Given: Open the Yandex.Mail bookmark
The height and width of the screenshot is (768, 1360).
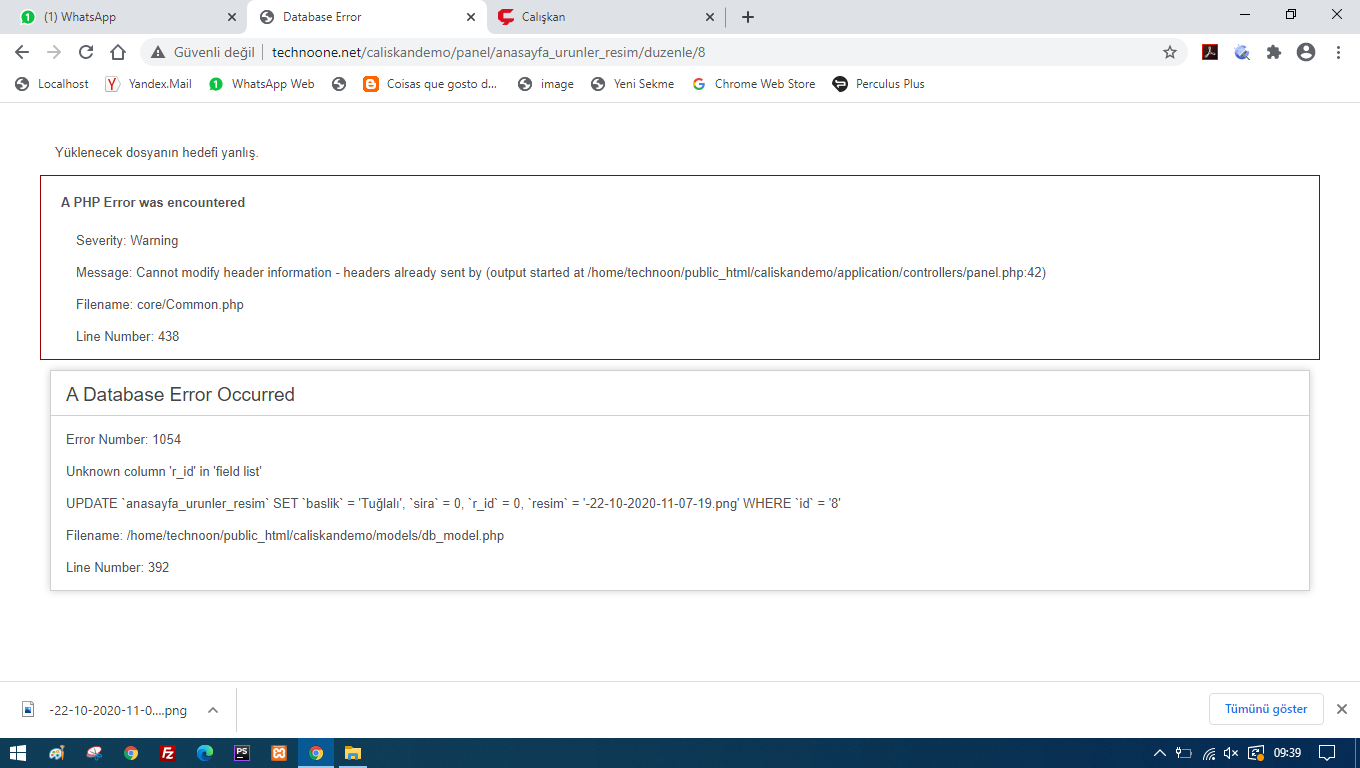Looking at the screenshot, I should [149, 84].
